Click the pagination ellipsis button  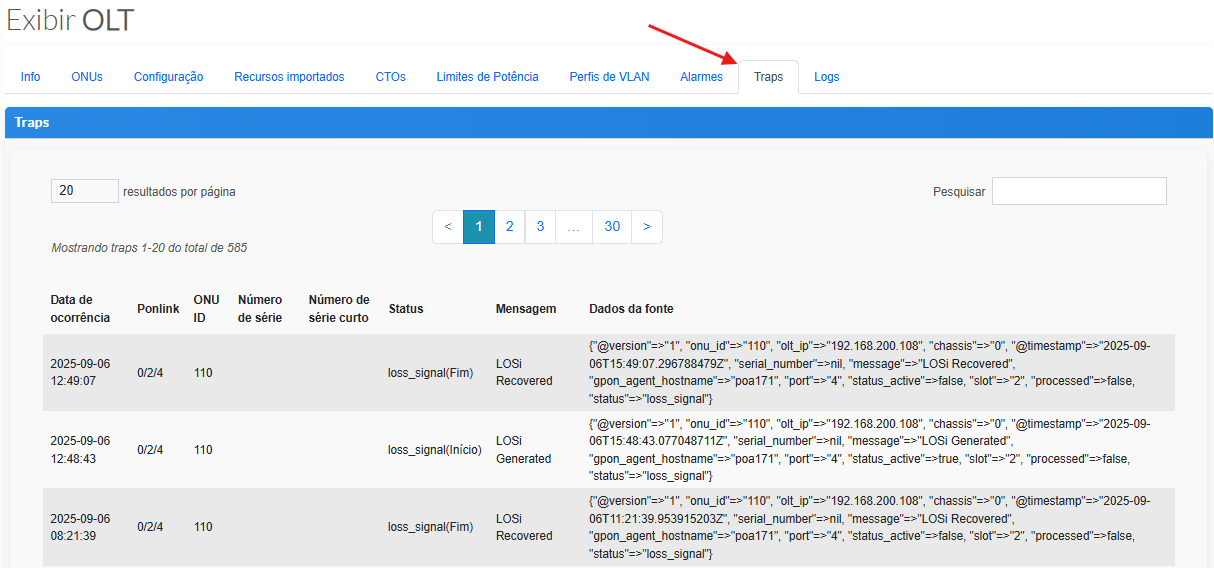[x=573, y=227]
